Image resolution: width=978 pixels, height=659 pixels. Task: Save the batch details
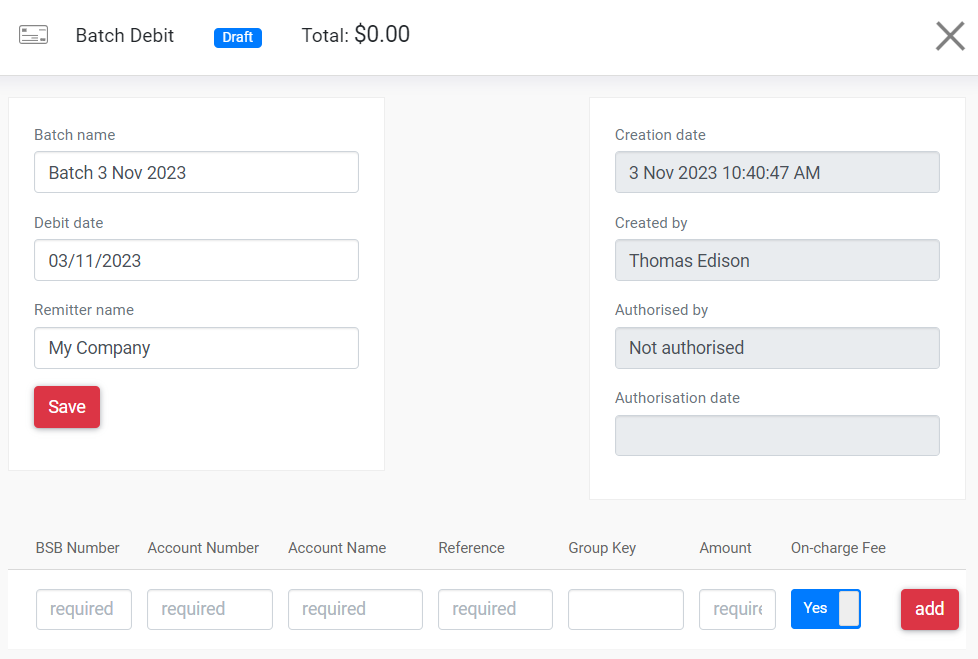pos(67,407)
